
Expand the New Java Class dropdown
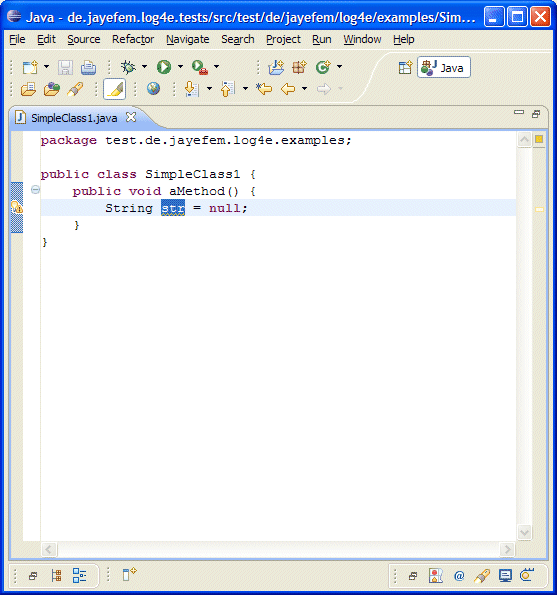(x=339, y=67)
